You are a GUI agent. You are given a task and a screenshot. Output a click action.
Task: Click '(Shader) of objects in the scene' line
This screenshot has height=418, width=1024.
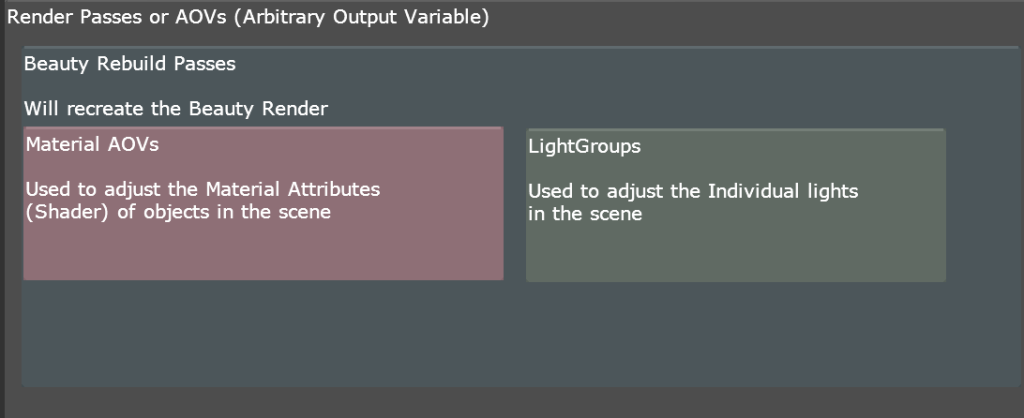click(x=178, y=212)
